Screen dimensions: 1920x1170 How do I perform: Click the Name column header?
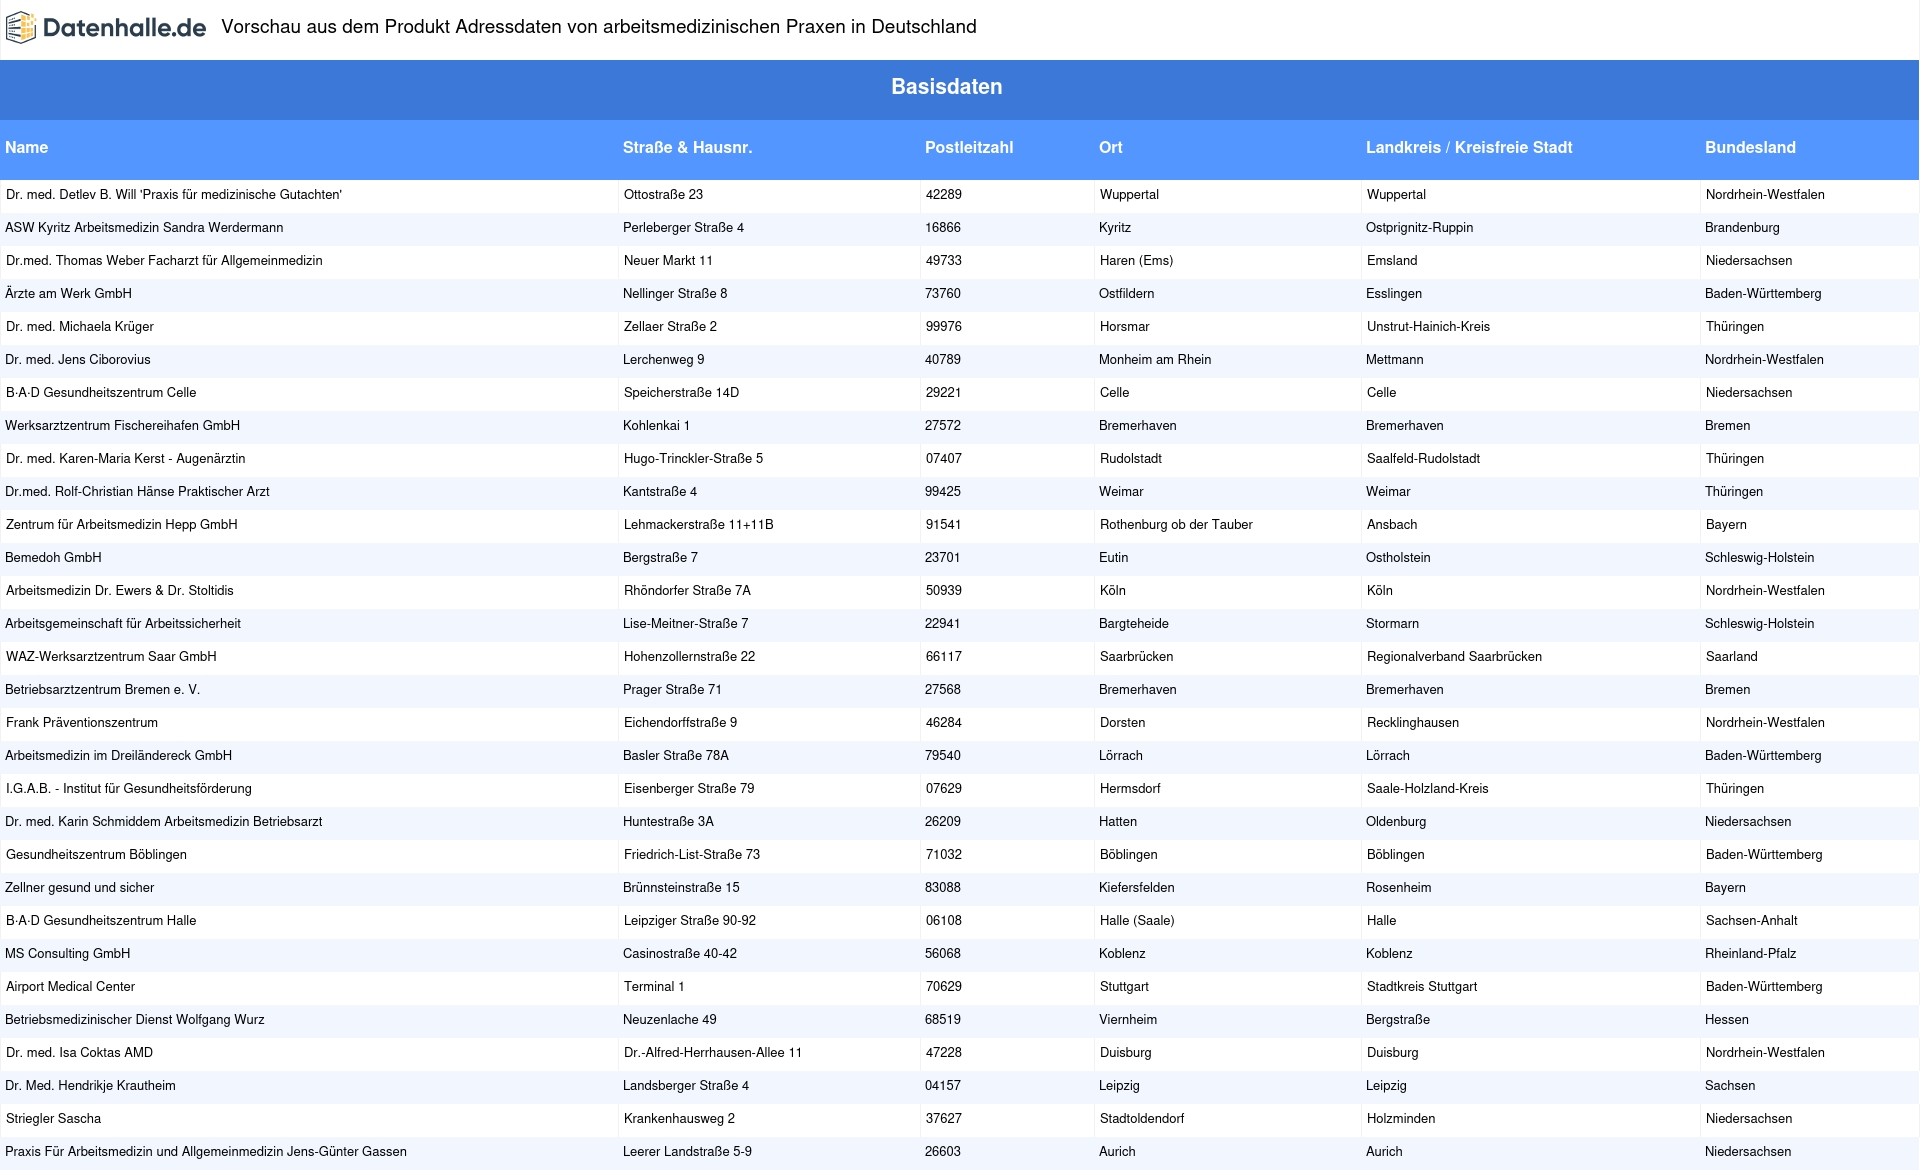point(27,148)
